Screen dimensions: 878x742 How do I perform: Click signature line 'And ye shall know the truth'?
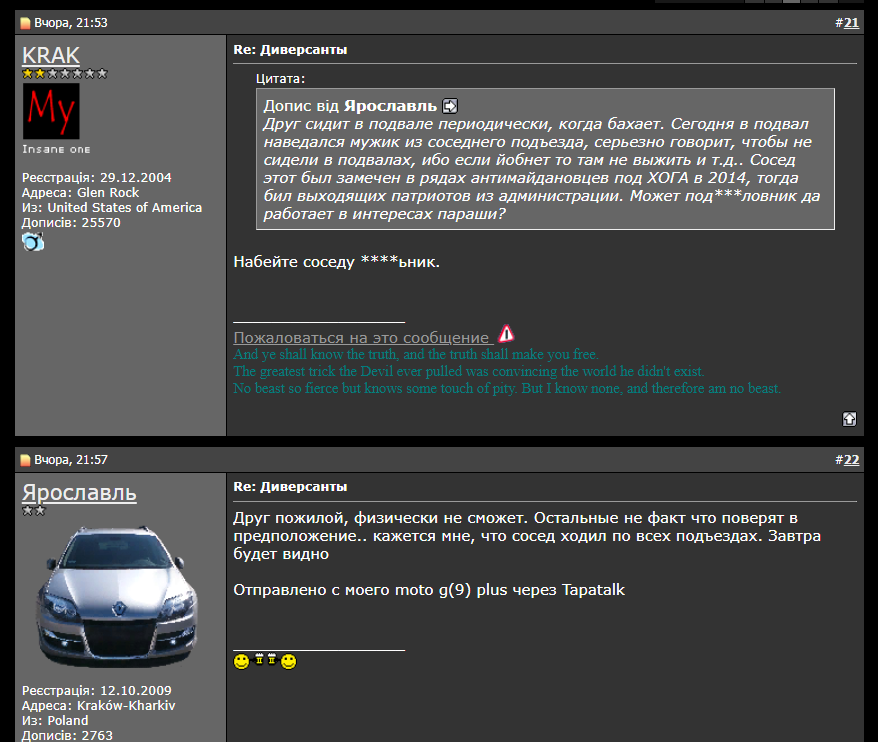click(416, 354)
